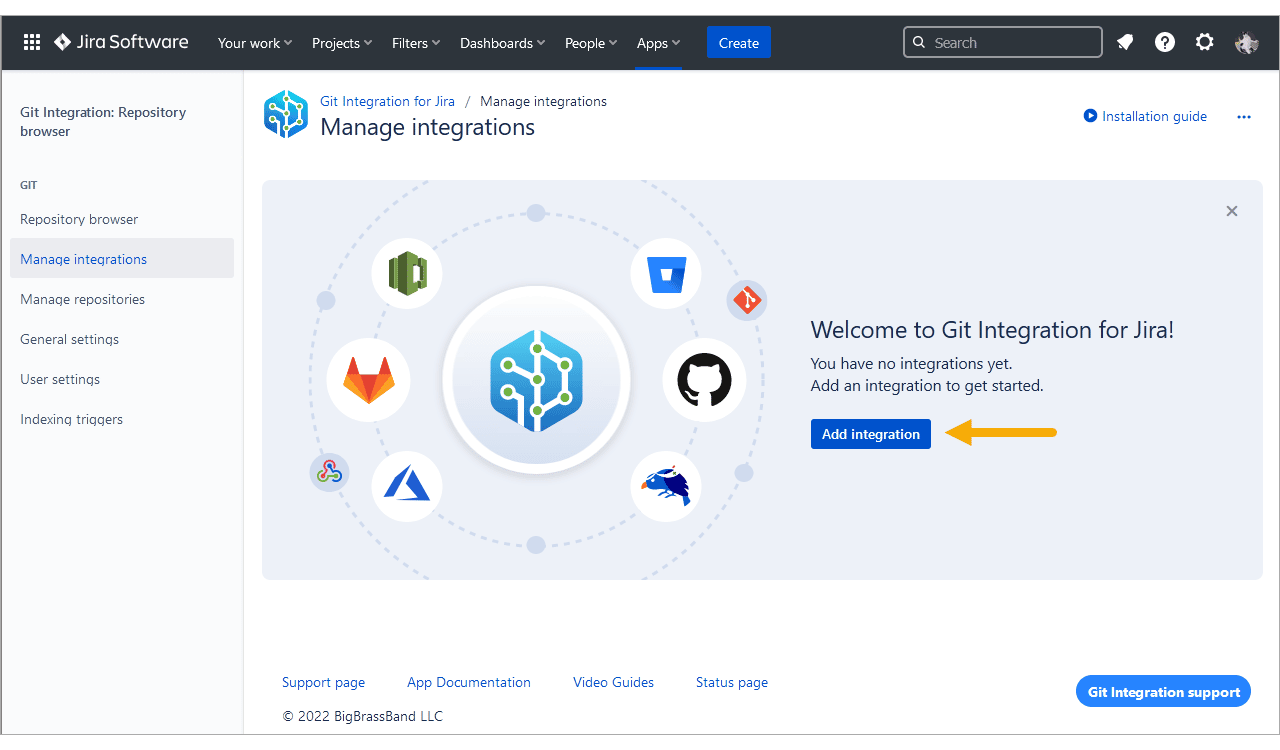The image size is (1280, 750).
Task: Open the more actions ellipsis menu
Action: [1244, 117]
